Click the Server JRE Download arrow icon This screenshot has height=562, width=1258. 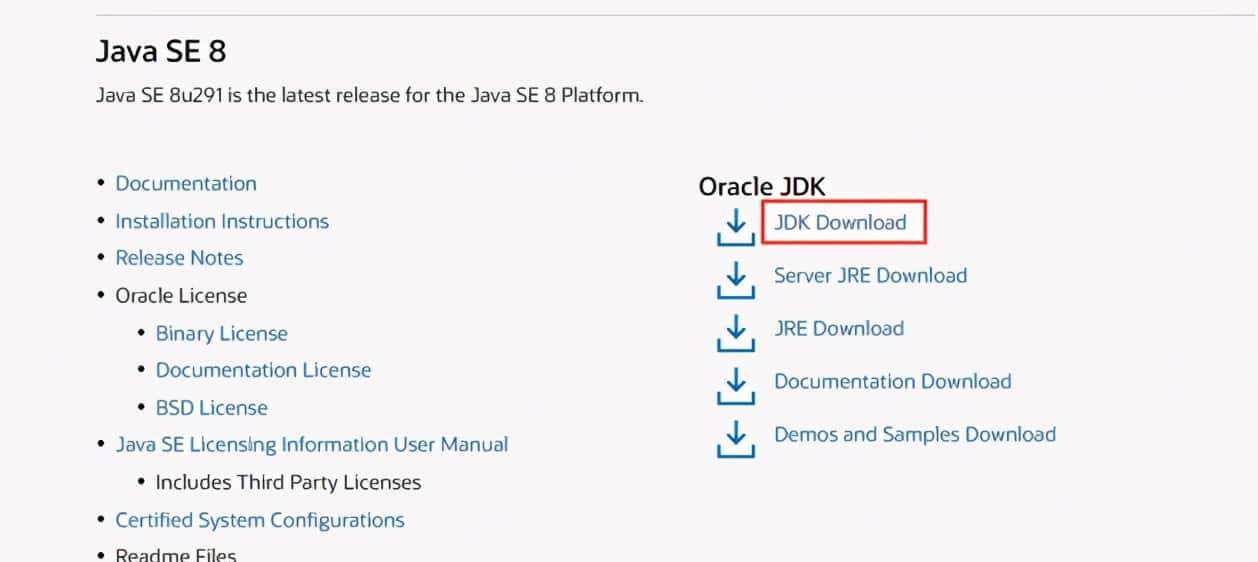[735, 279]
